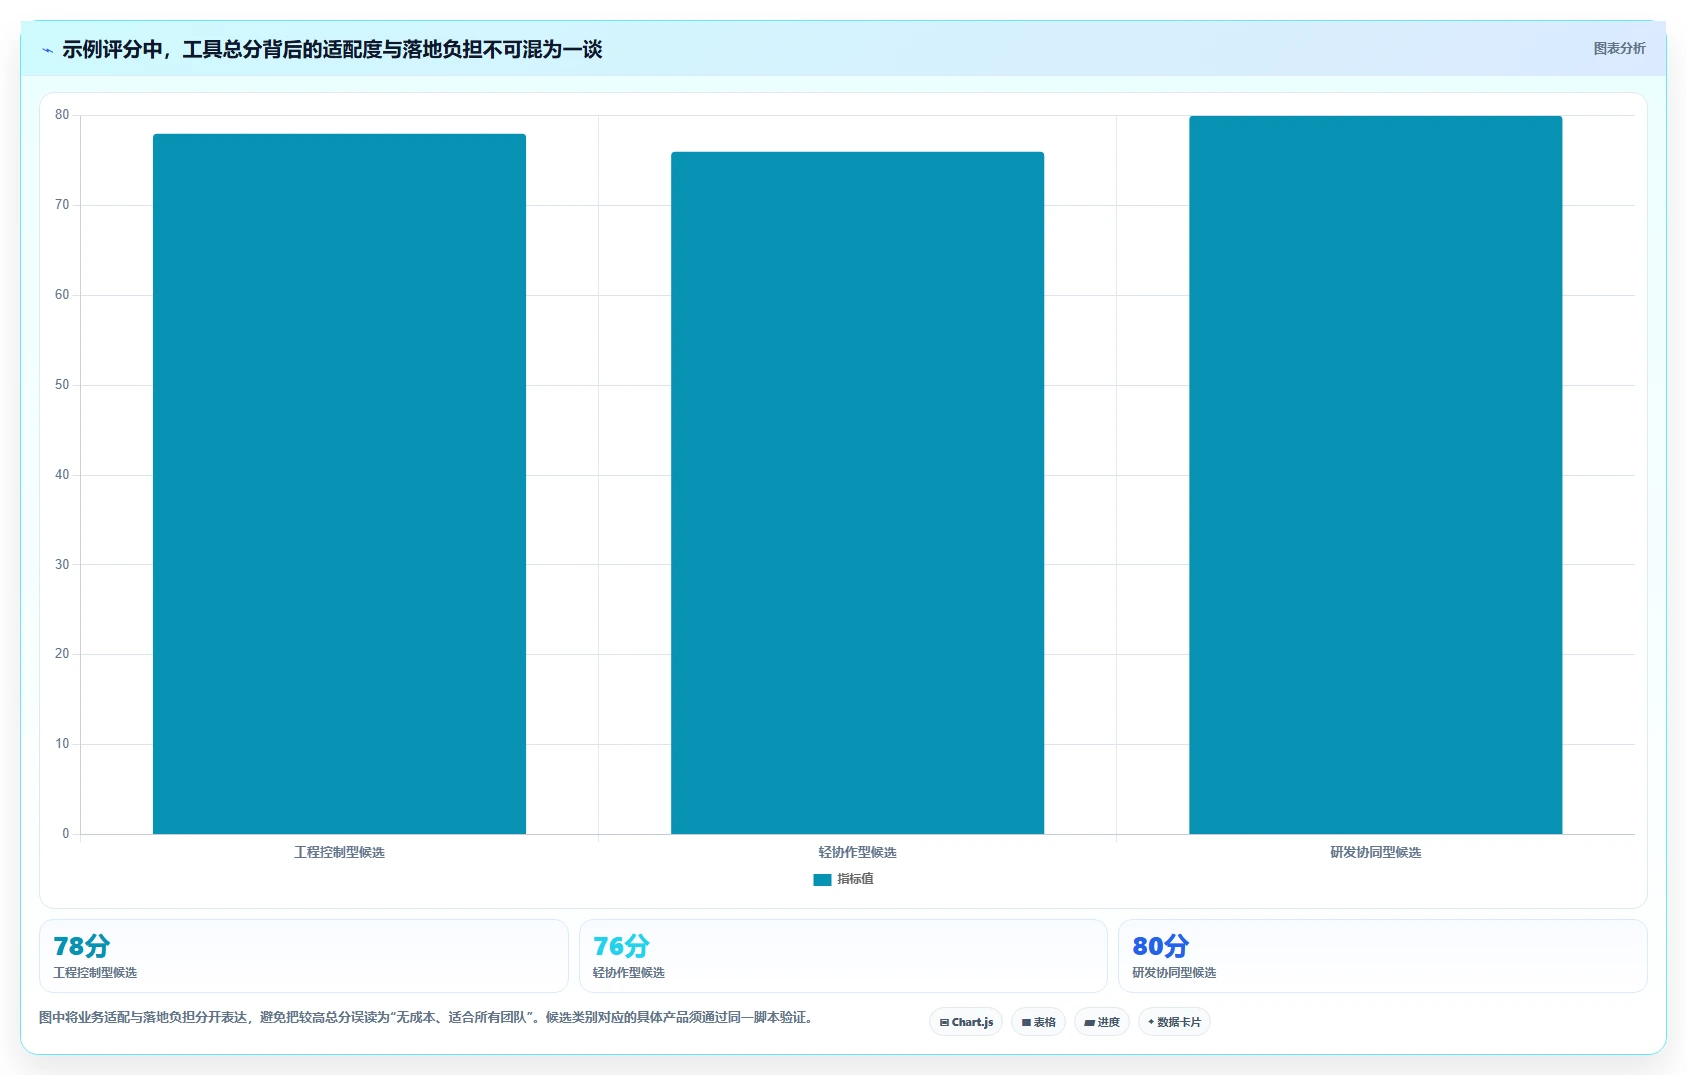Click the footnote text beginning 图中将业务适配
Image resolution: width=1687 pixels, height=1075 pixels.
pos(428,1017)
